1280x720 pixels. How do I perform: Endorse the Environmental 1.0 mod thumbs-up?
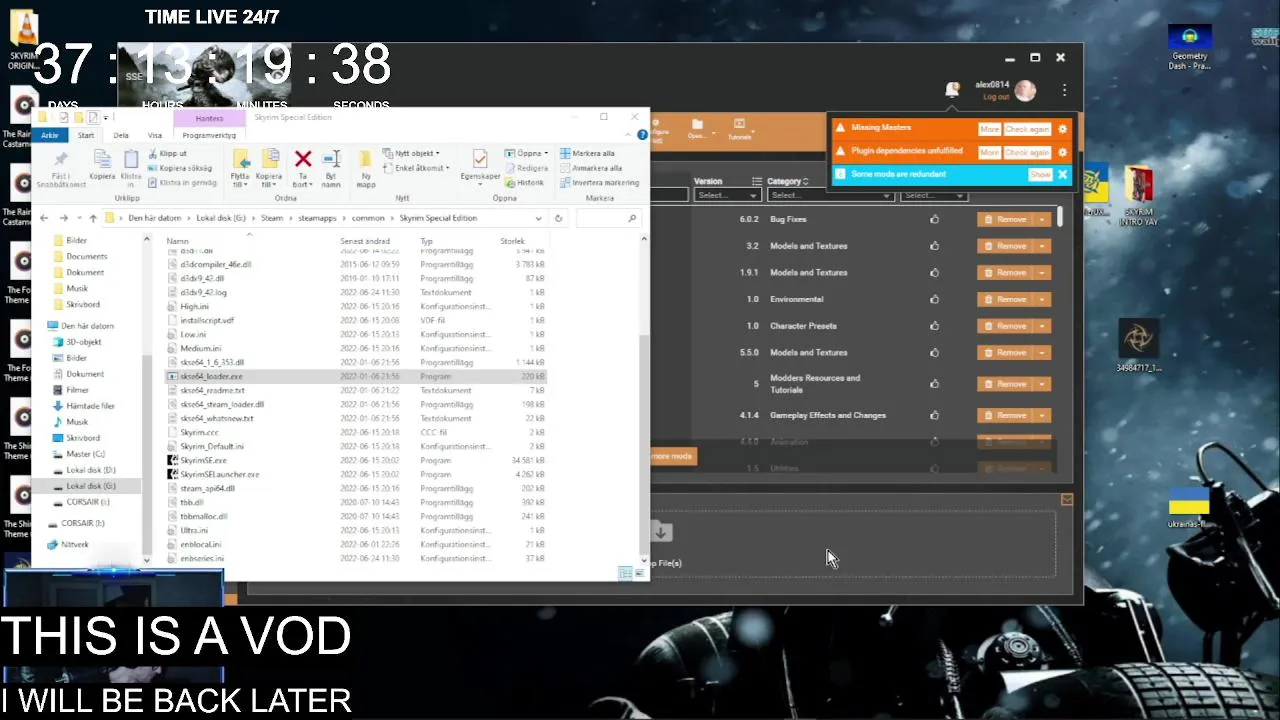click(935, 299)
